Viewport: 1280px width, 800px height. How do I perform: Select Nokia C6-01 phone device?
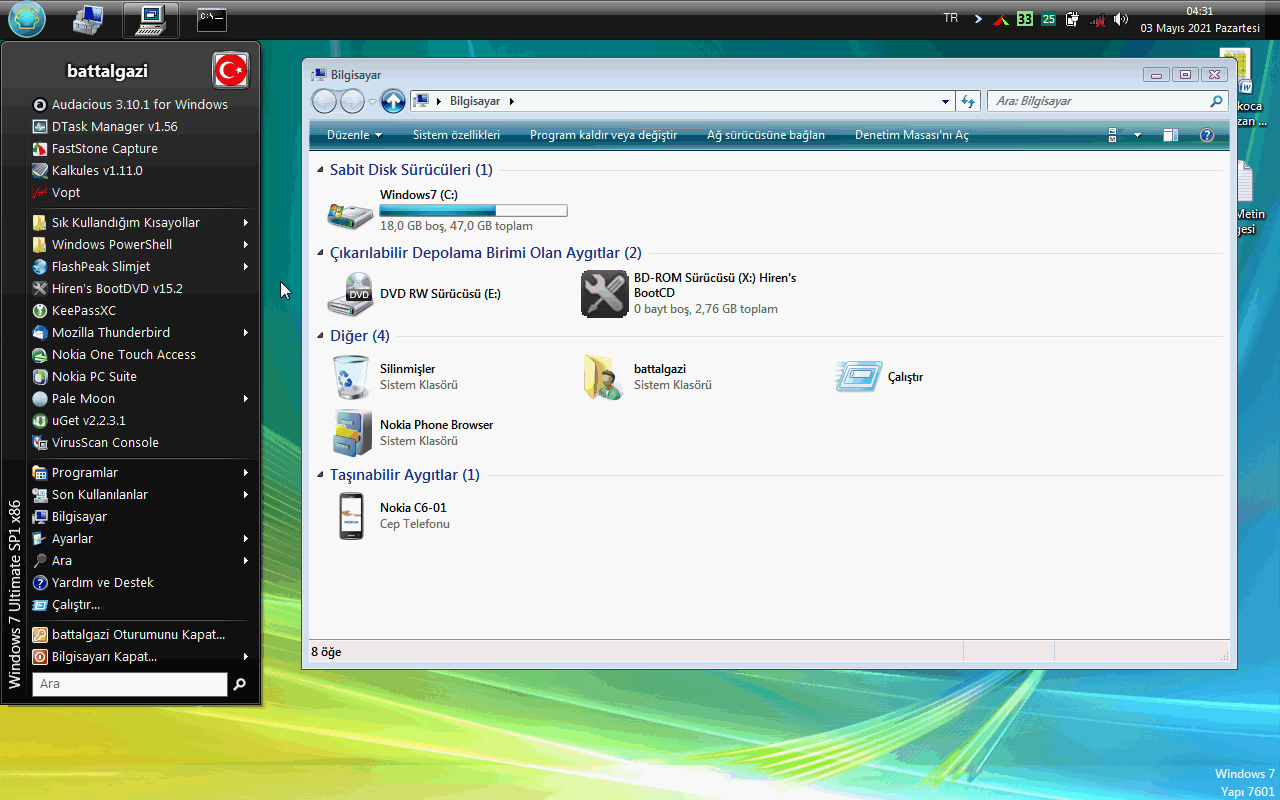[x=392, y=515]
